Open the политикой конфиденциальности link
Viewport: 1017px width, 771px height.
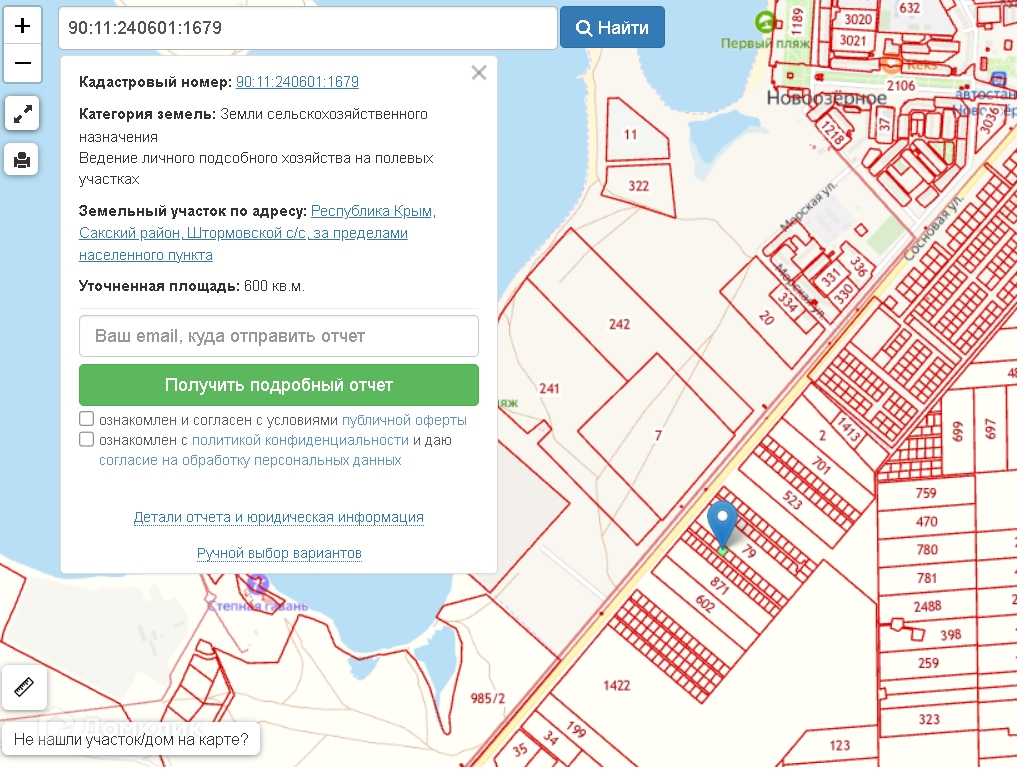[300, 440]
